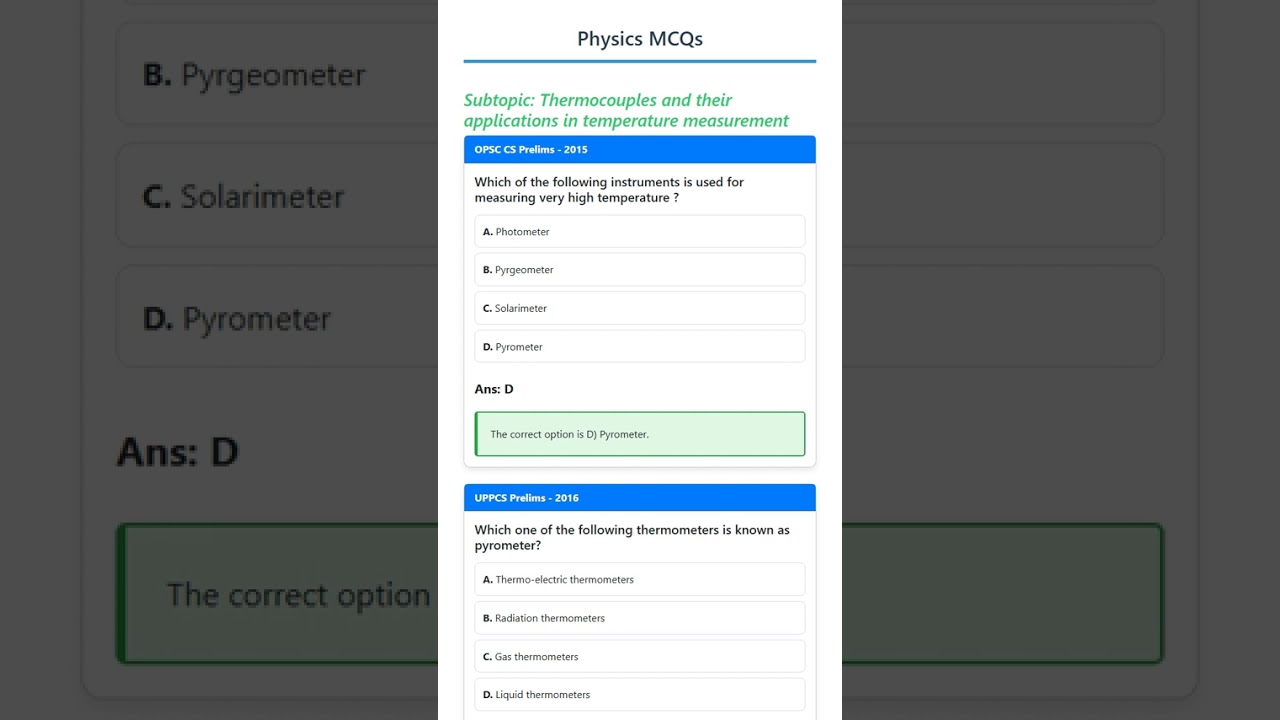Viewport: 1280px width, 720px height.
Task: Click the large blurred C. Solarimeter background option
Action: [244, 197]
